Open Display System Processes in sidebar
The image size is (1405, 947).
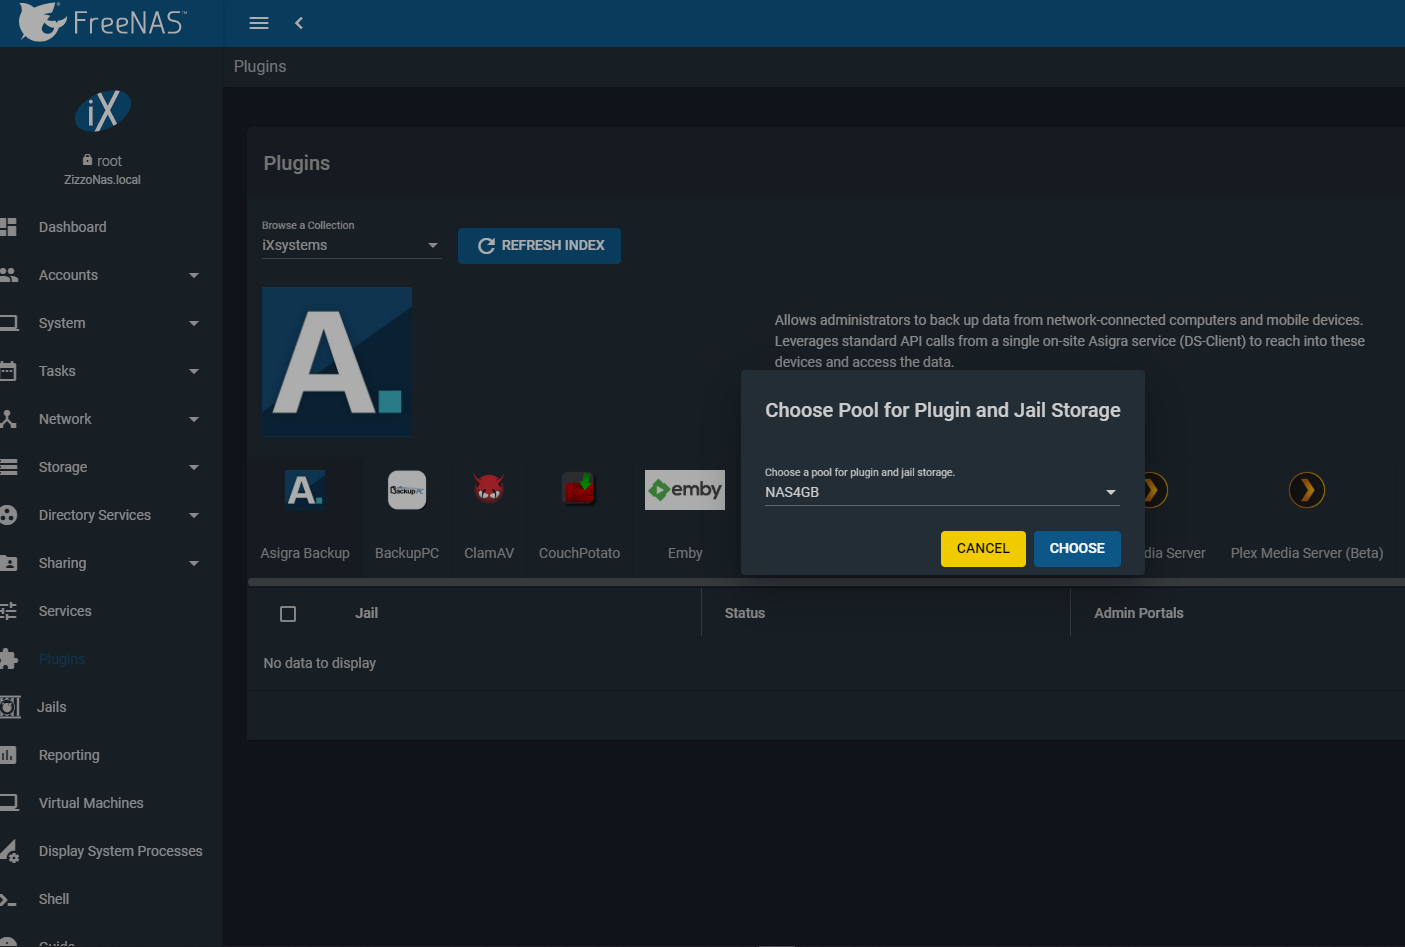click(x=121, y=851)
